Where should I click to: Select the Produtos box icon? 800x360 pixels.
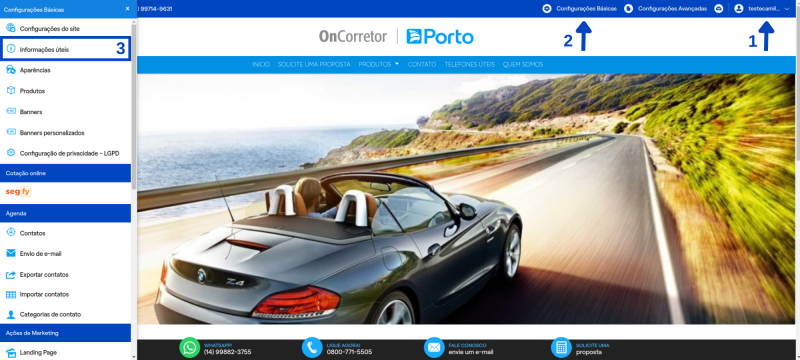tap(11, 91)
